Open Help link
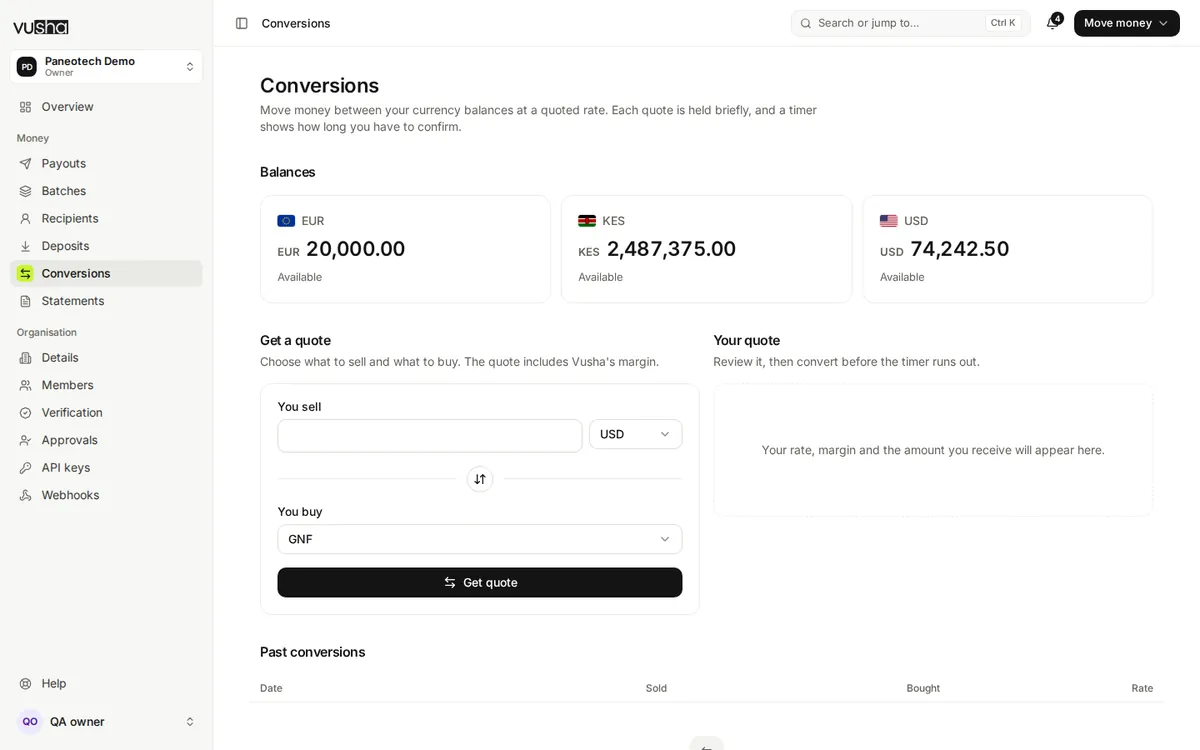 tap(106, 684)
